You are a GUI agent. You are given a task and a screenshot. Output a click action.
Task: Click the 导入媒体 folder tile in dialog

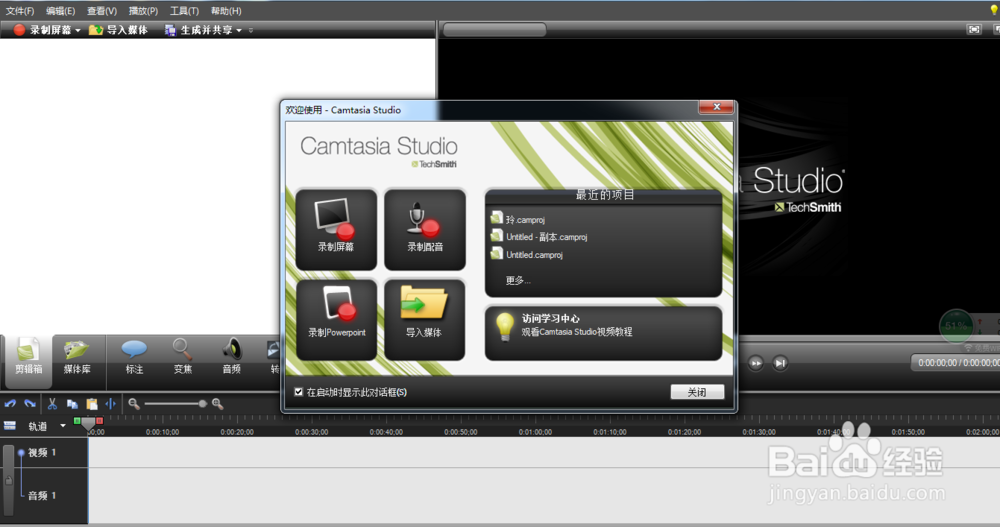[425, 320]
